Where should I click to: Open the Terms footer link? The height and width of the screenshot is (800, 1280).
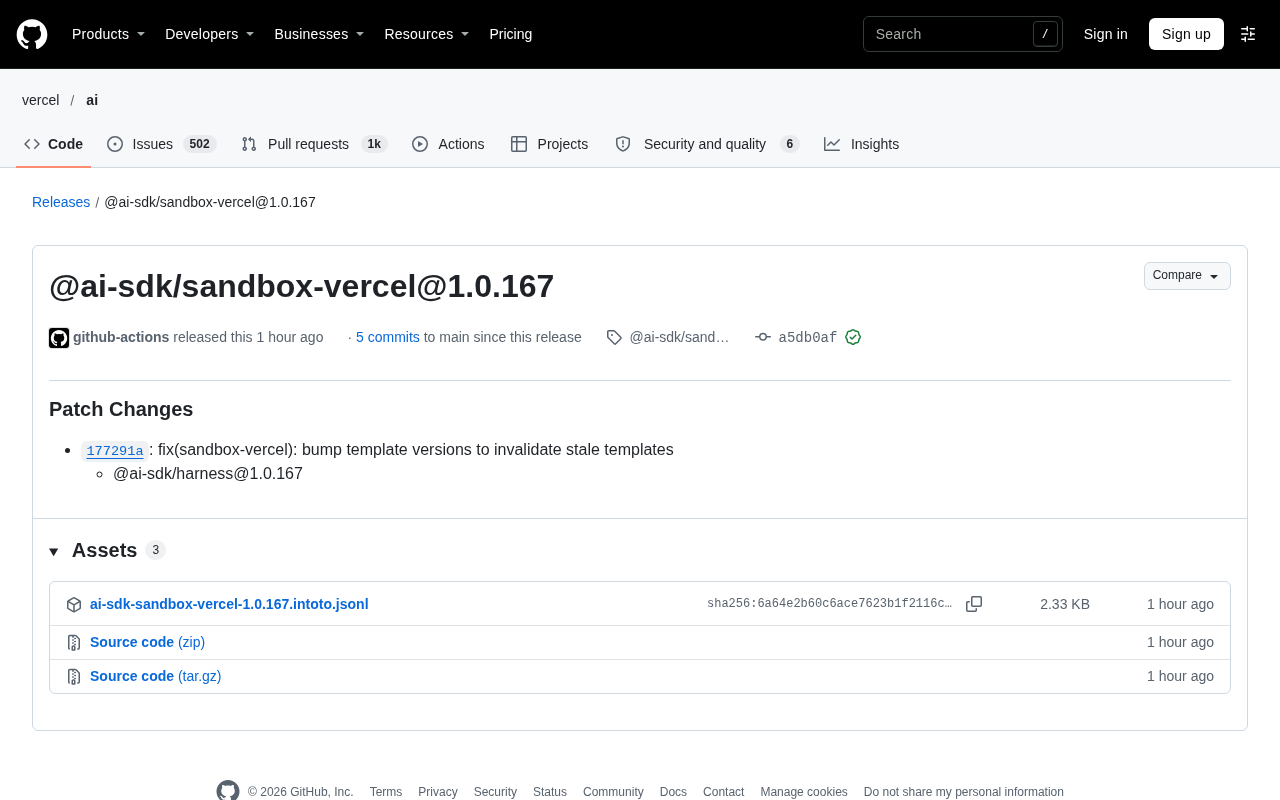(386, 792)
